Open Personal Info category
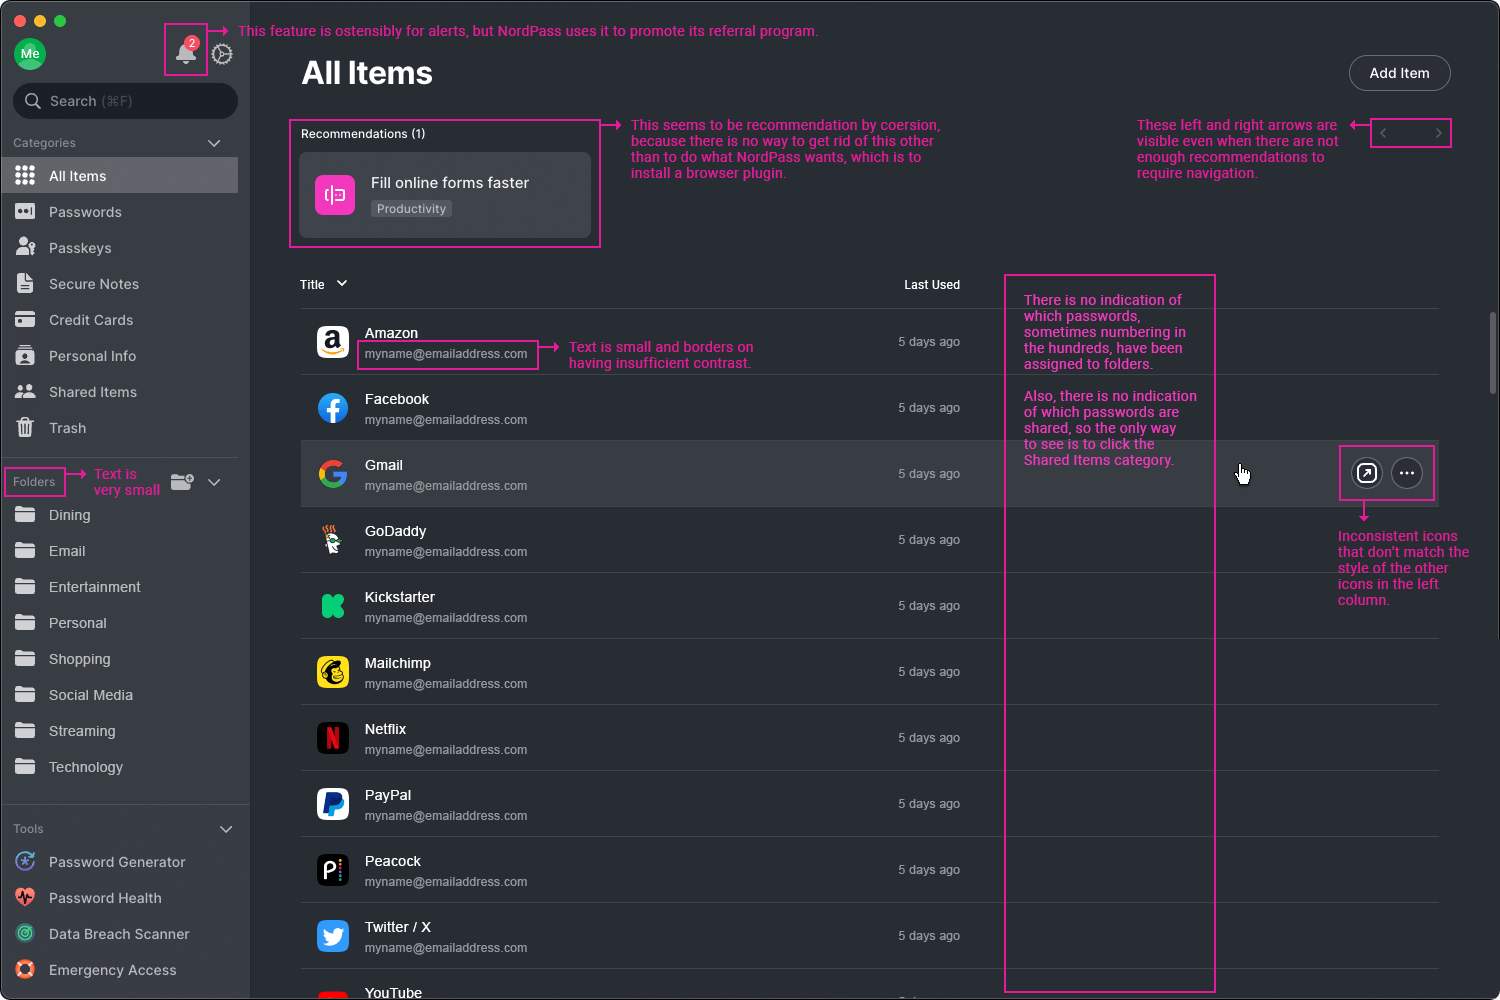 click(120, 356)
